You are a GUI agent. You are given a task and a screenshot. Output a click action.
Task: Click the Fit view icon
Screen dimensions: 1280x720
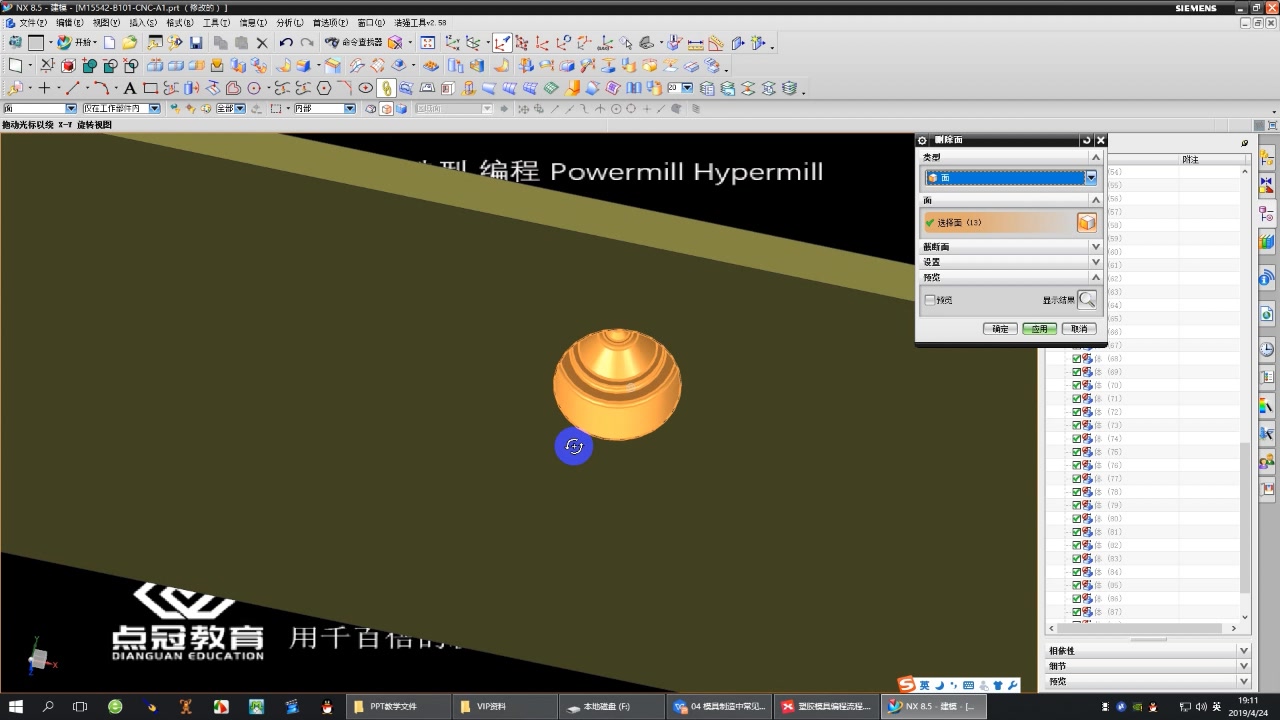pos(428,43)
